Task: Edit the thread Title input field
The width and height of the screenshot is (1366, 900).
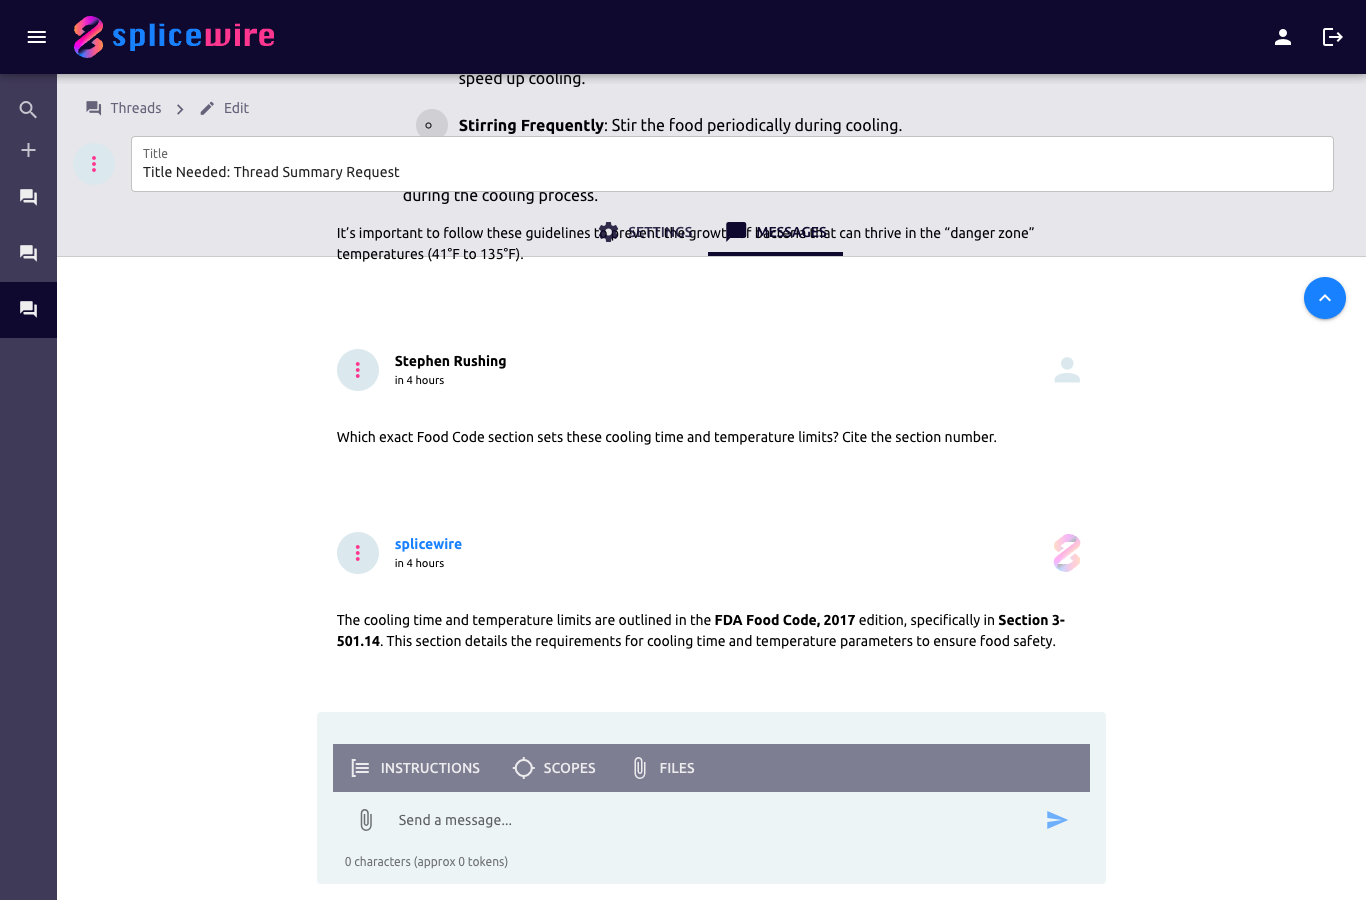Action: pos(732,164)
